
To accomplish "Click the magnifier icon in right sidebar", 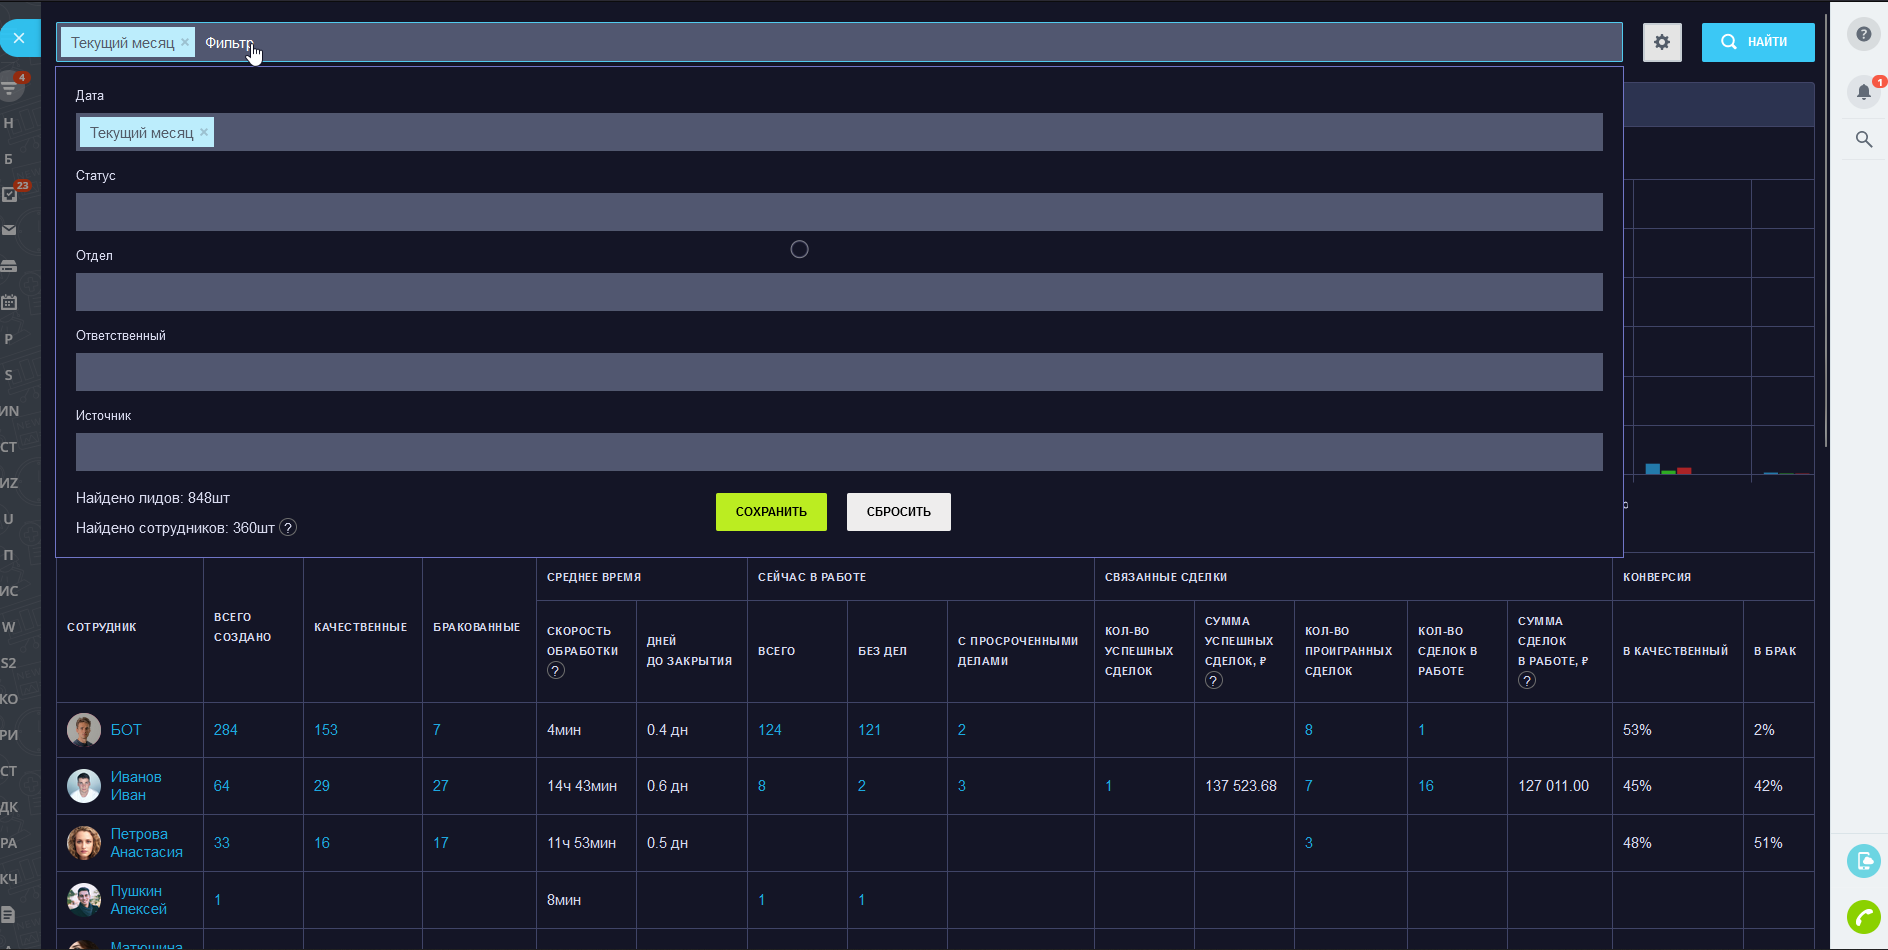I will click(1863, 139).
